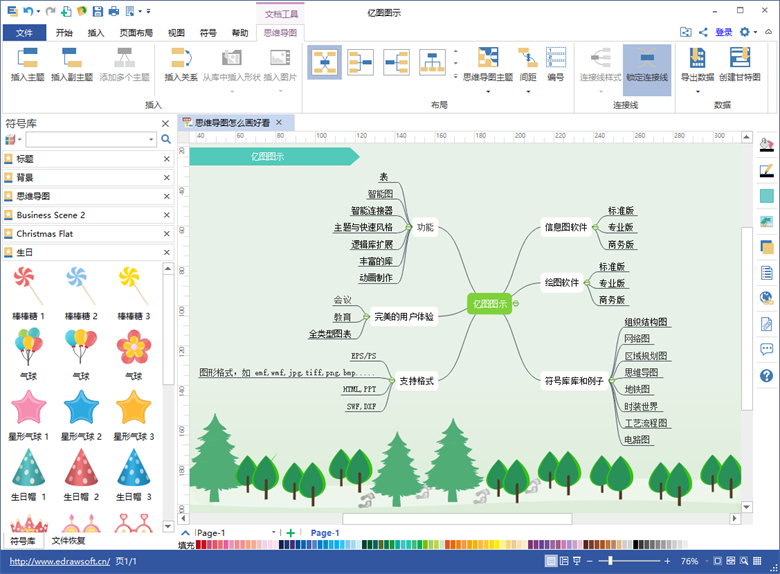Search the symbol library with magnifier icon
Viewport: 780px width, 574px height.
[166, 139]
